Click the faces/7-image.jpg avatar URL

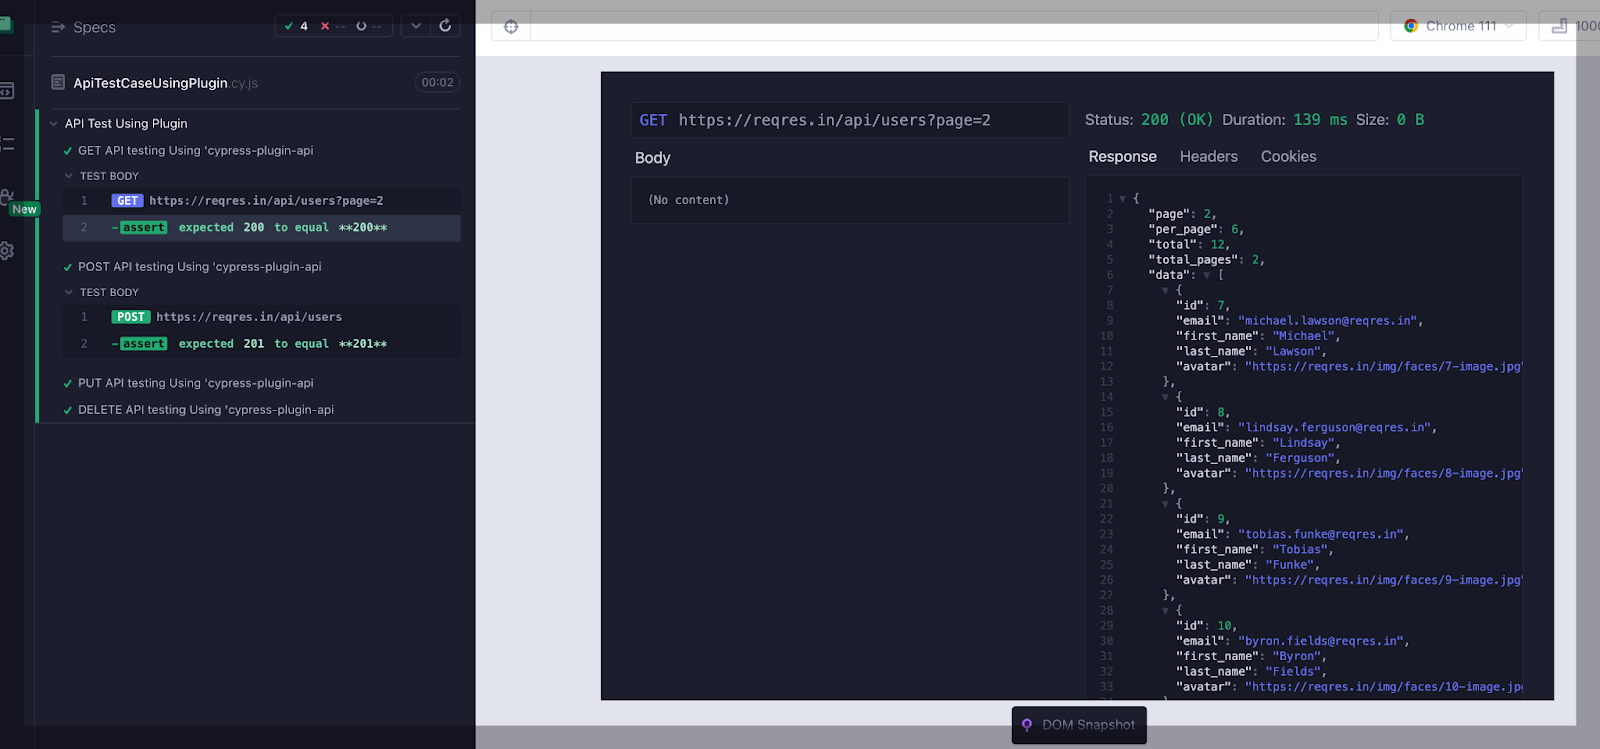tap(1383, 367)
